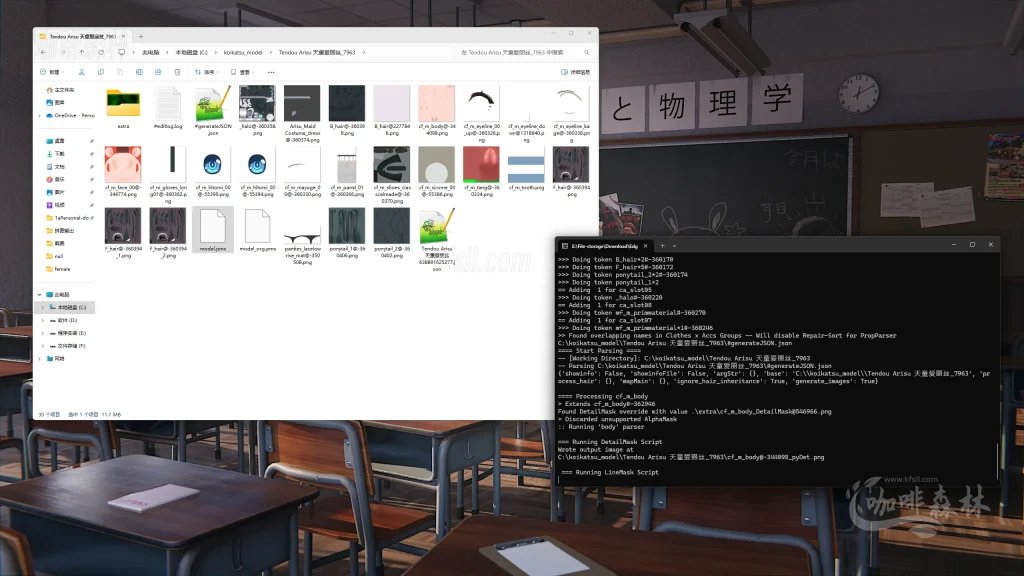Add a new File Explorer tab

[141, 35]
